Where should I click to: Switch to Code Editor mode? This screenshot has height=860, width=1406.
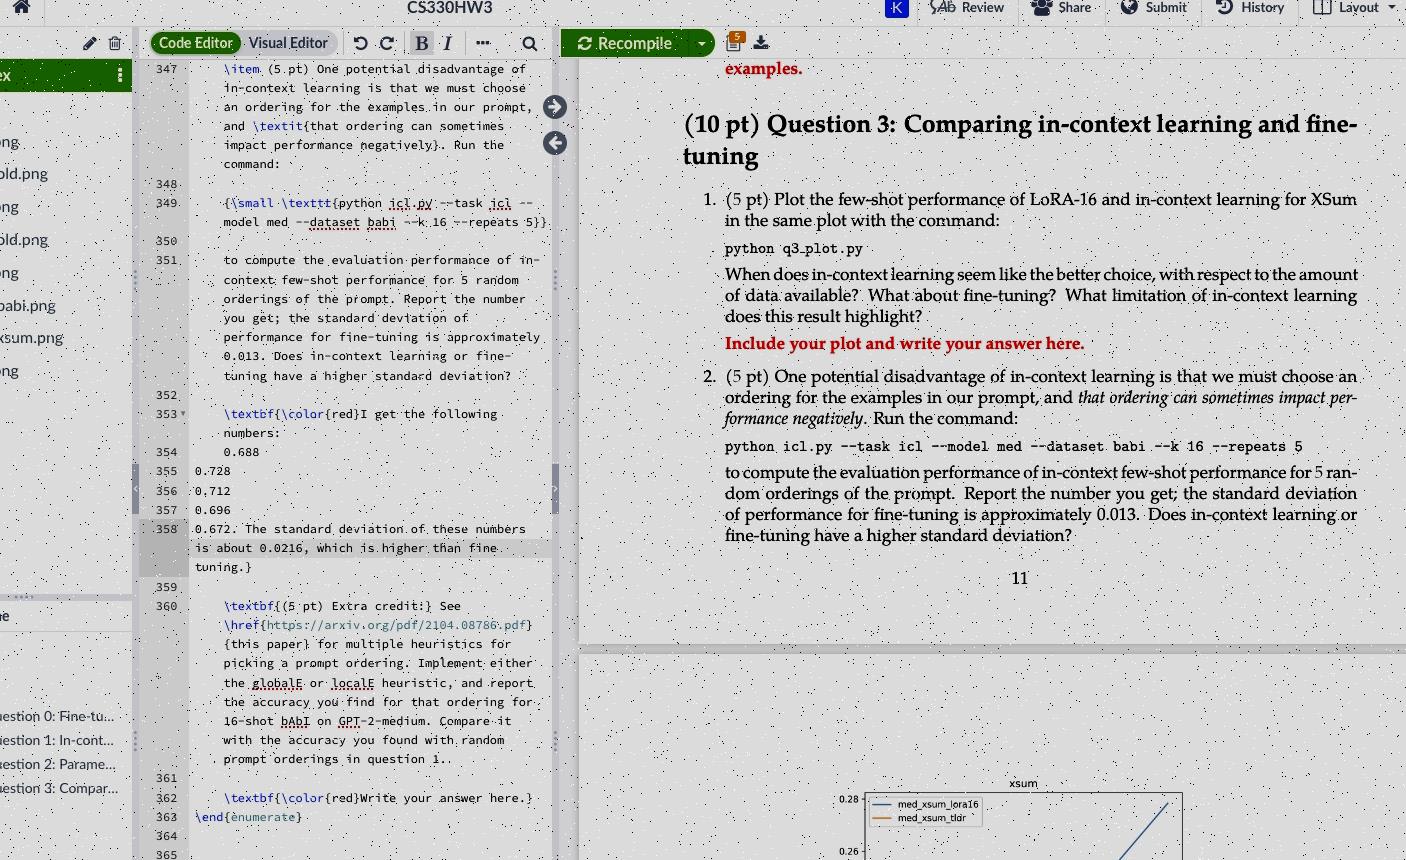pos(196,43)
